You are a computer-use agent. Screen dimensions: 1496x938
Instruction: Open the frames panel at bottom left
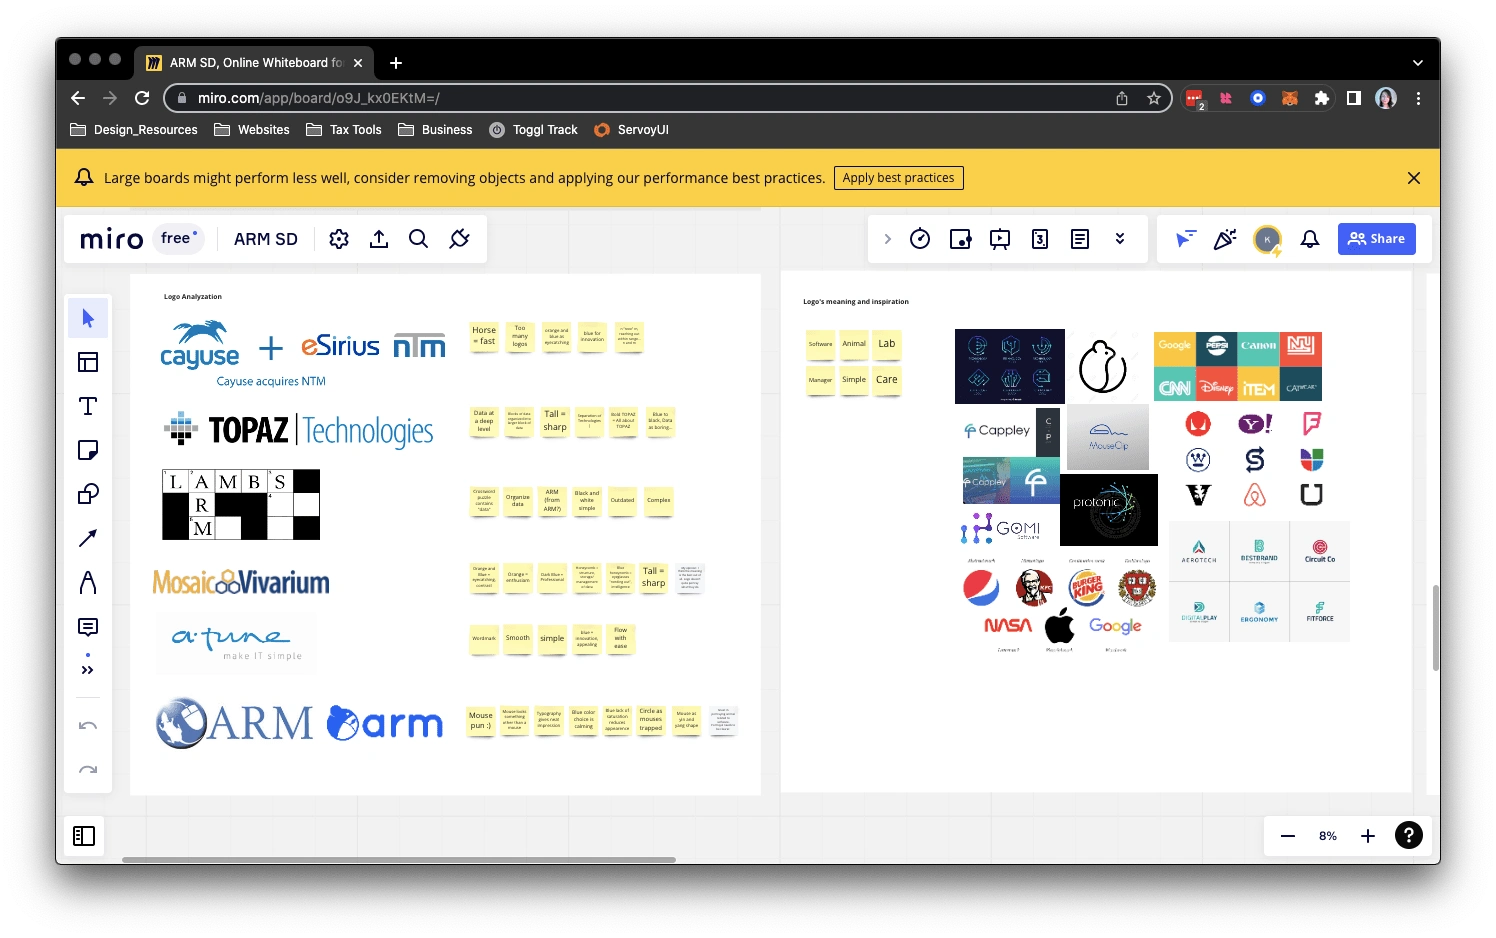[84, 836]
